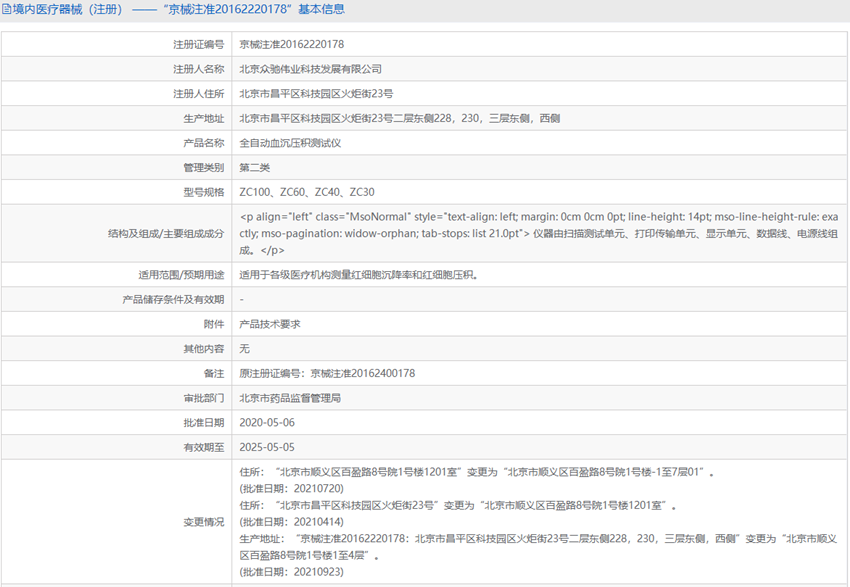Select the 变更情况 line starting "生产地址："
This screenshot has height=587, width=850.
tap(539, 547)
